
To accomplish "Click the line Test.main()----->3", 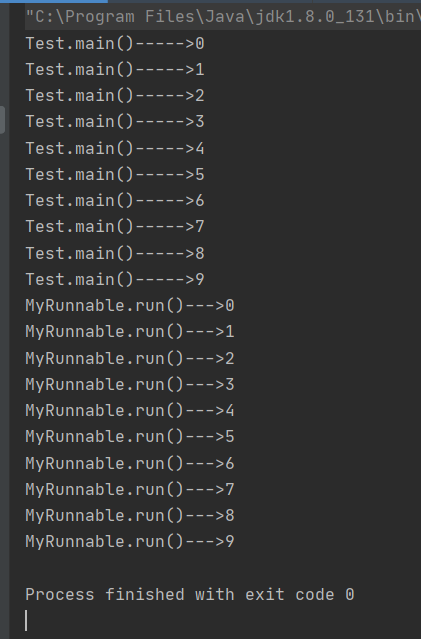I will coord(115,122).
